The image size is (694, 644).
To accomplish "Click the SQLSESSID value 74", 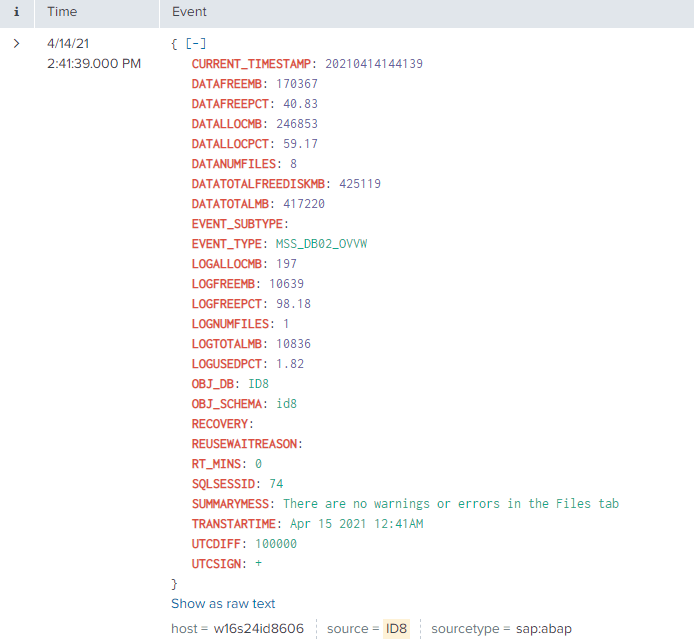I will pos(276,484).
